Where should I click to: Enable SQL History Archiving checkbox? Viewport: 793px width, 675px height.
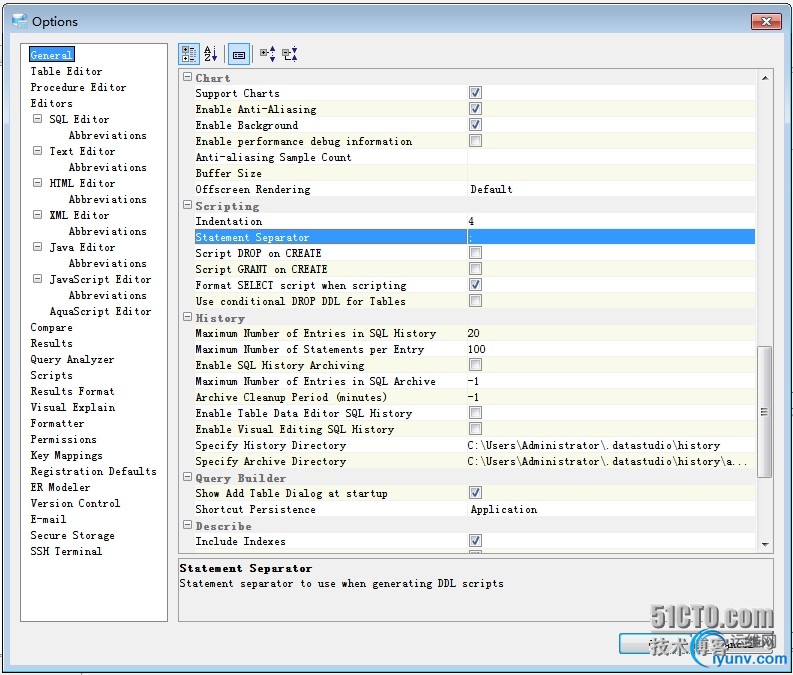click(475, 365)
